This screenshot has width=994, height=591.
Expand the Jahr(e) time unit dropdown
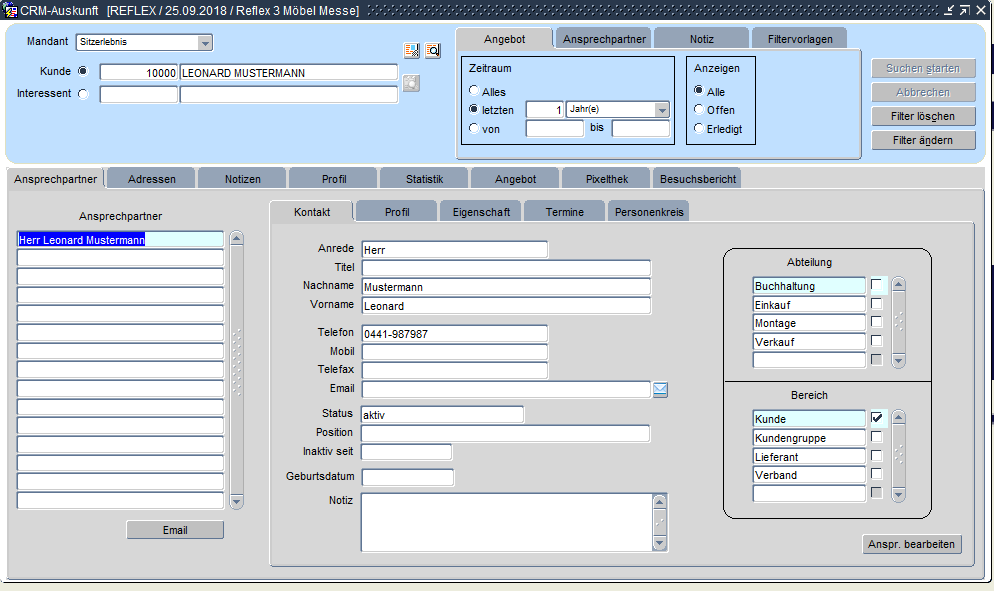(661, 110)
